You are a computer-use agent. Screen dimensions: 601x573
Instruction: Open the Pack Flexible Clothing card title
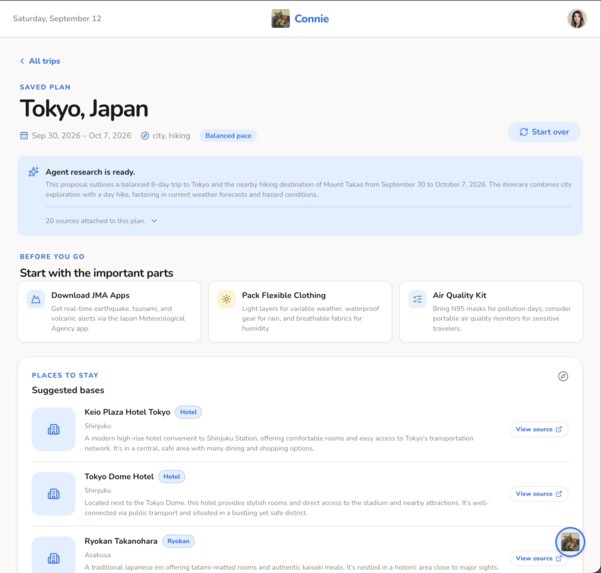284,295
